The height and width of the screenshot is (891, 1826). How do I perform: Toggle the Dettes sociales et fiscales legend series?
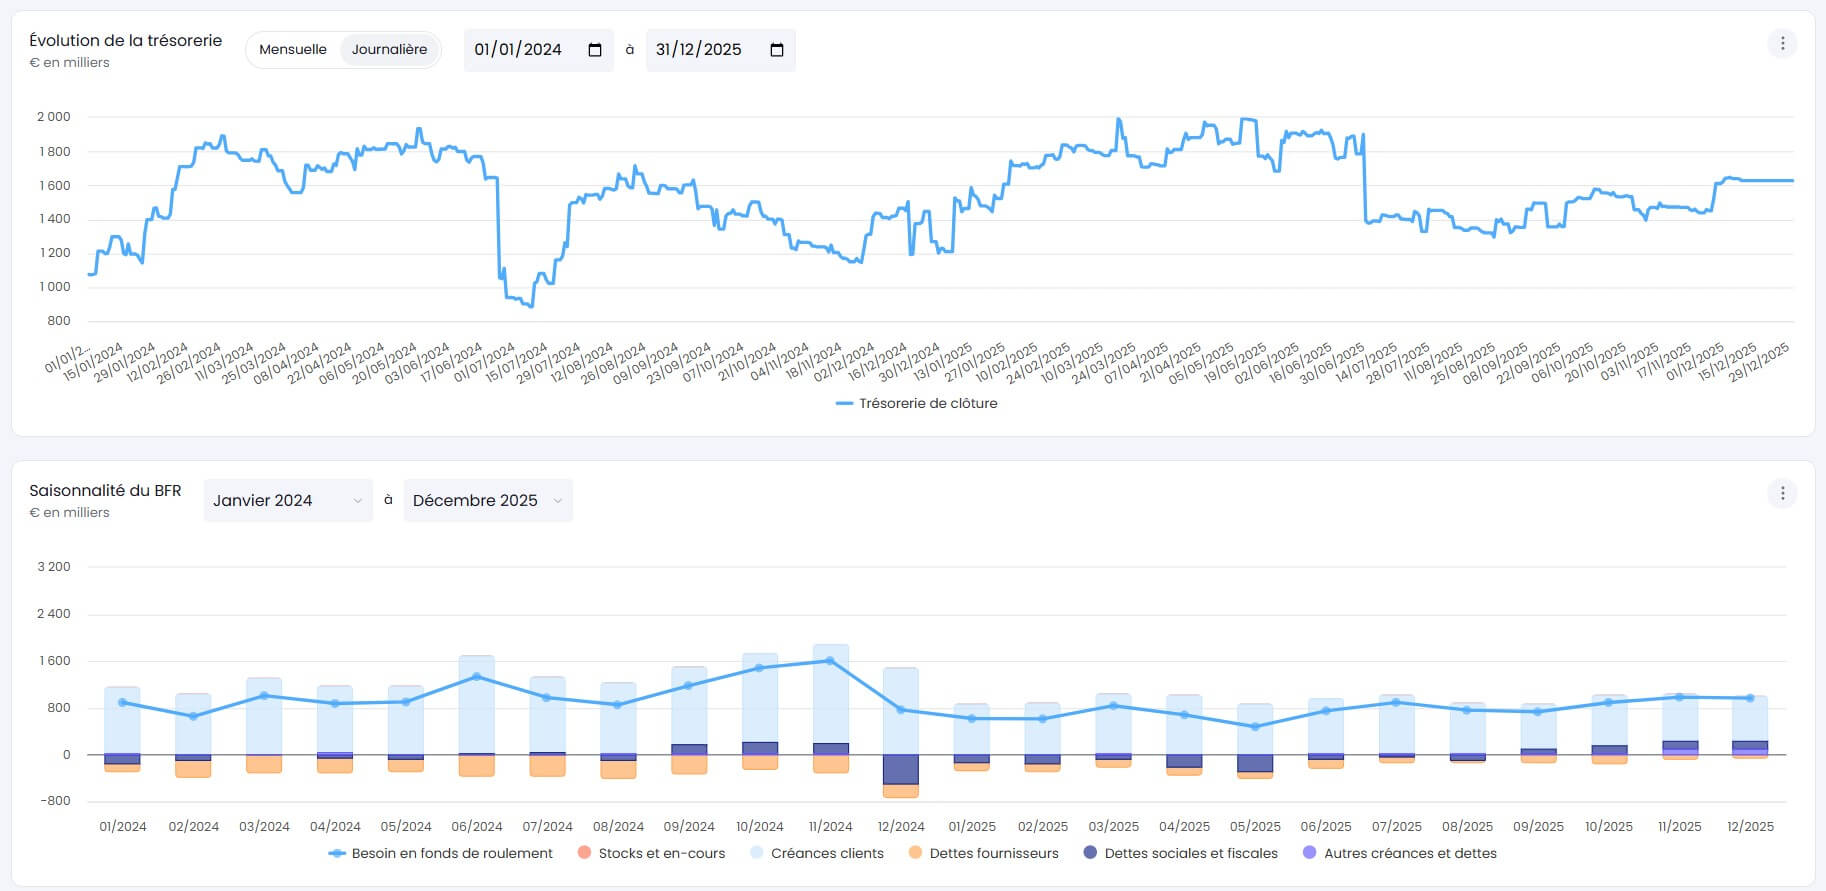[x=1181, y=854]
